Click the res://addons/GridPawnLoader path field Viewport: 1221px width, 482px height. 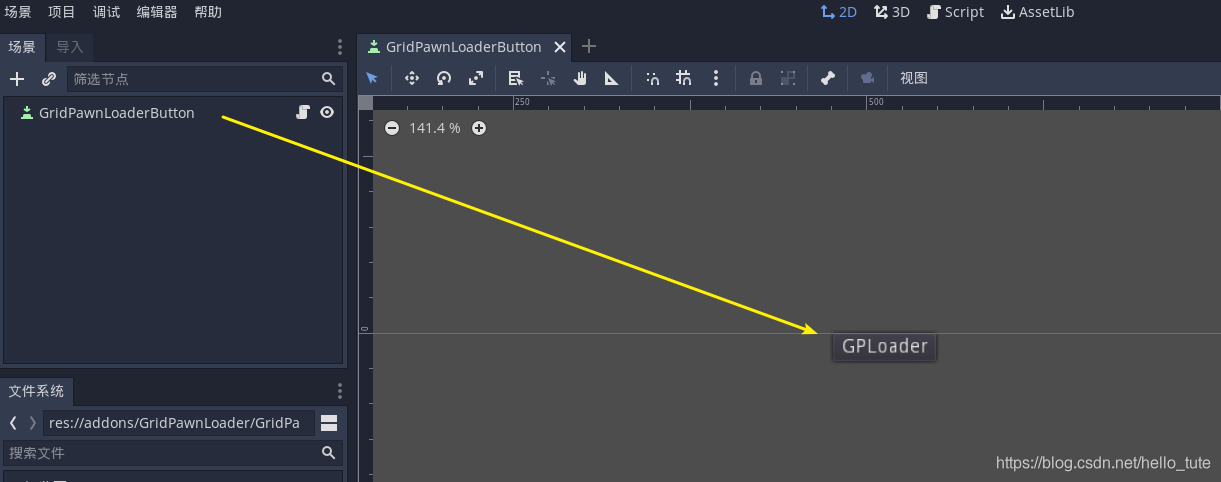[x=179, y=423]
